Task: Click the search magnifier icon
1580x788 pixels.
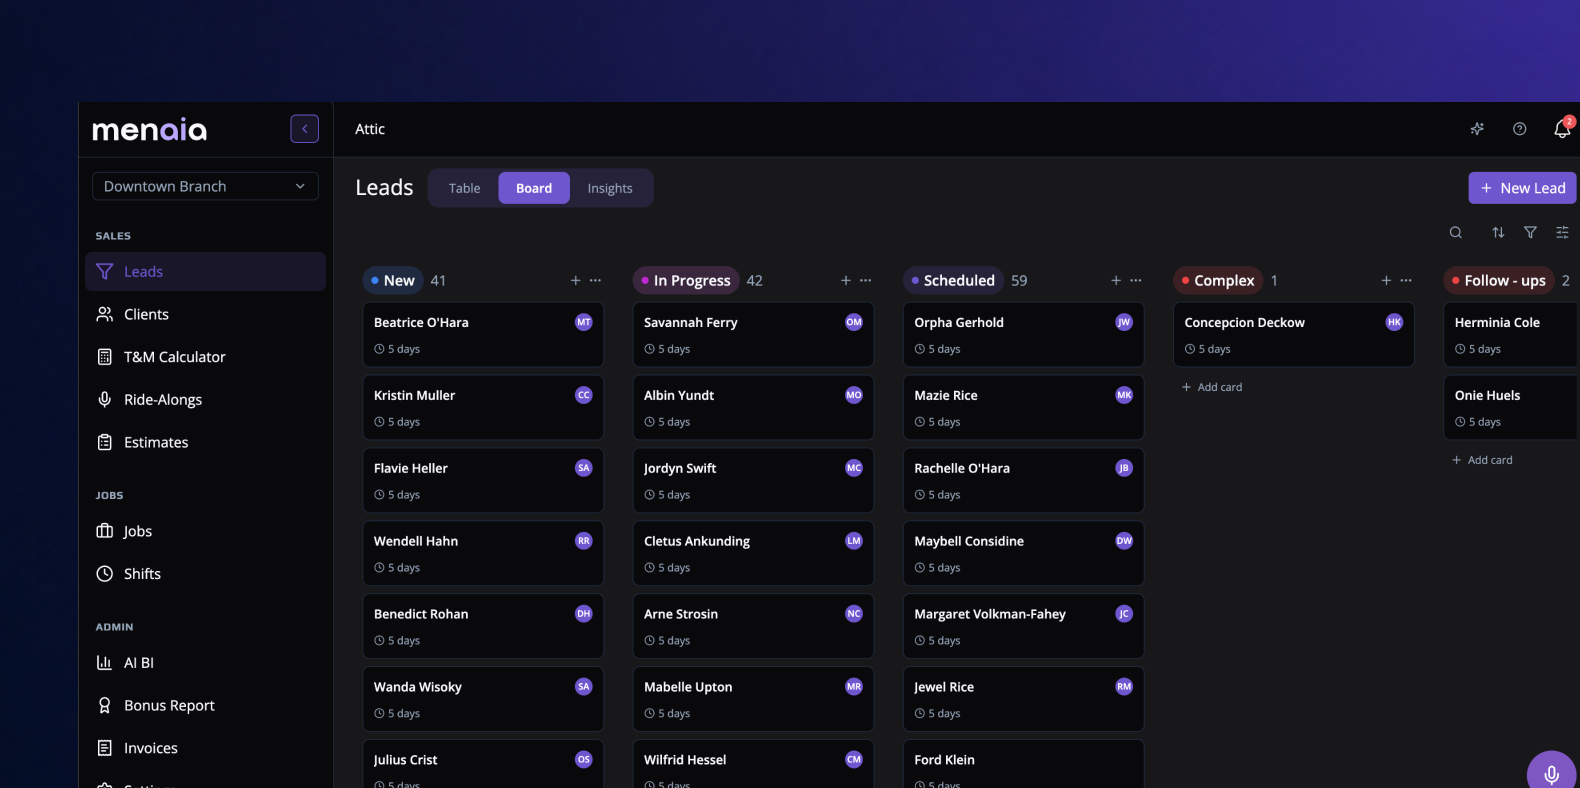Action: (x=1456, y=232)
